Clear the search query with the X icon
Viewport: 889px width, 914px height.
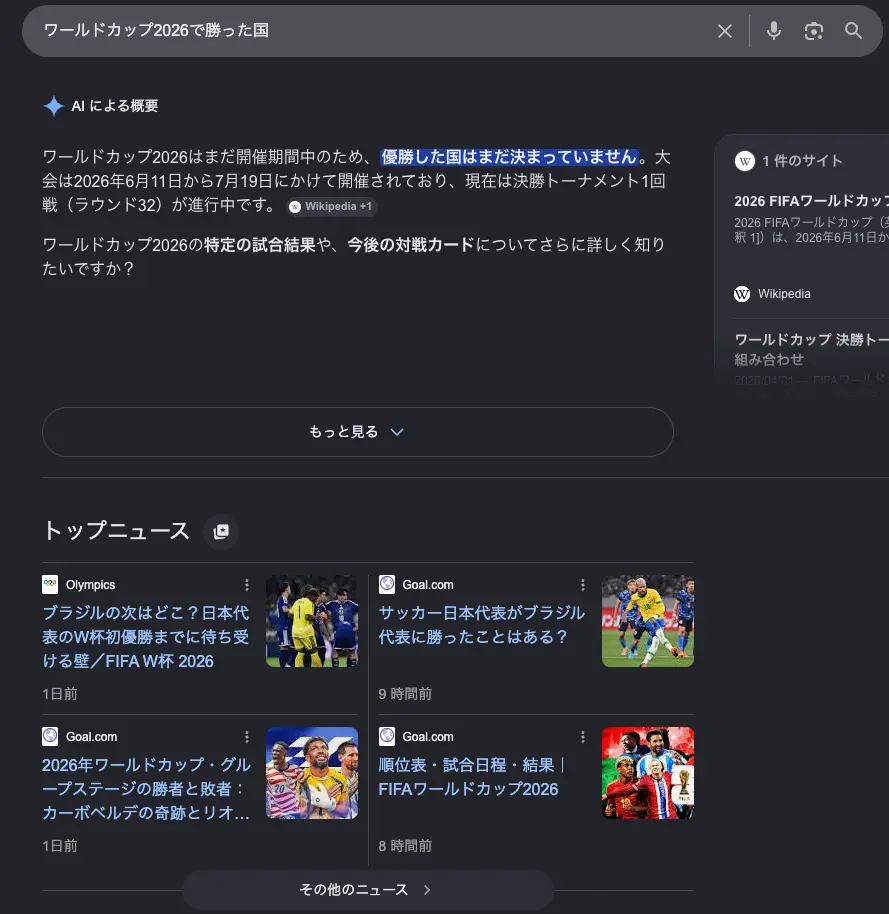click(x=725, y=31)
